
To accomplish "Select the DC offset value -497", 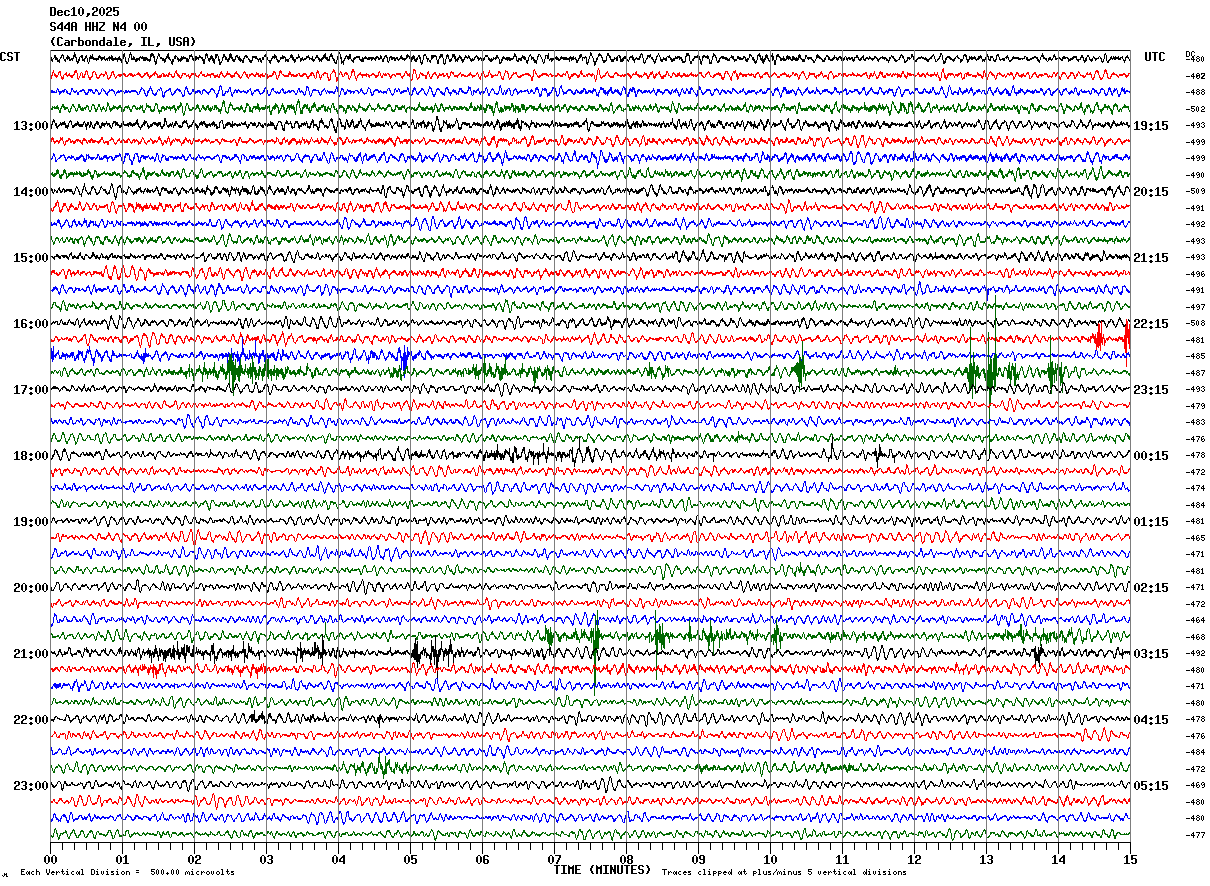I will click(1195, 307).
